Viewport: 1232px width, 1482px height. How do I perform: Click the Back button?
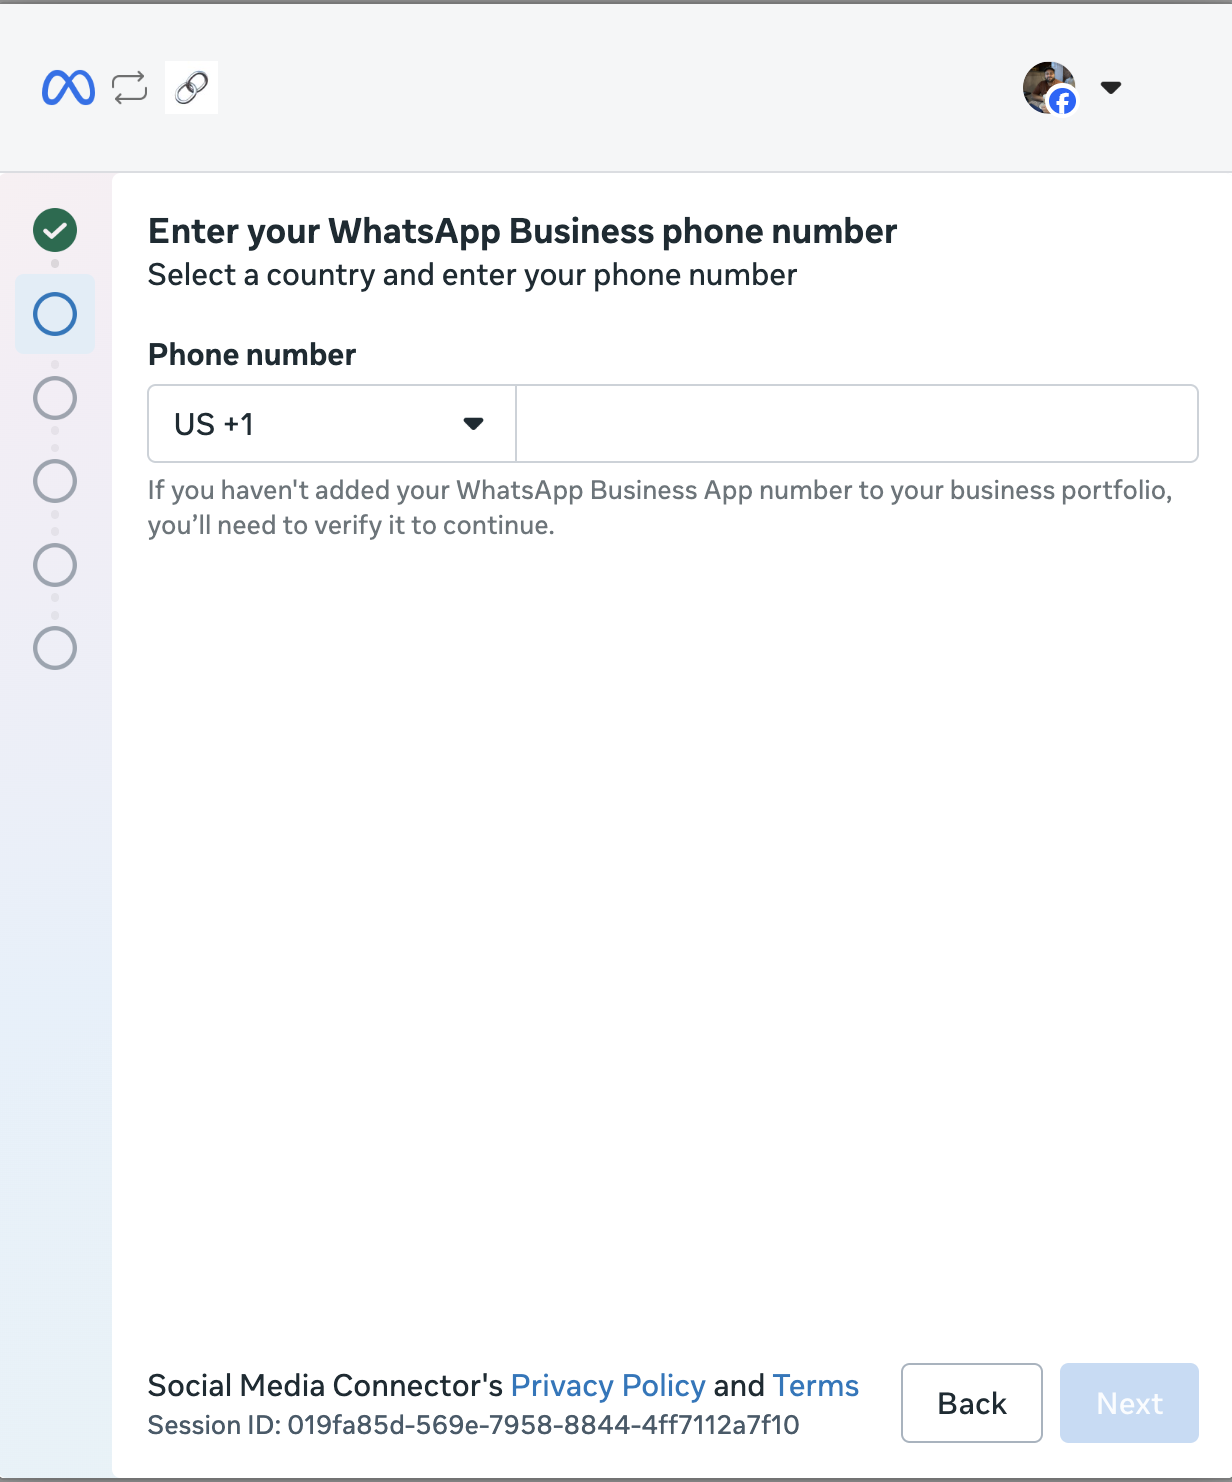972,1403
